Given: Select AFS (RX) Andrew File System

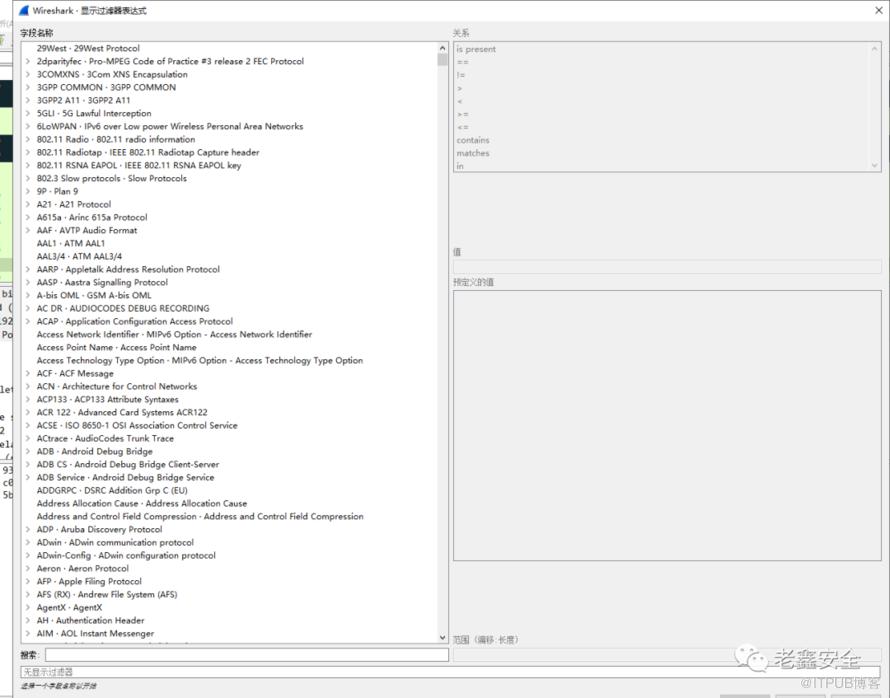Looking at the screenshot, I should point(107,595).
